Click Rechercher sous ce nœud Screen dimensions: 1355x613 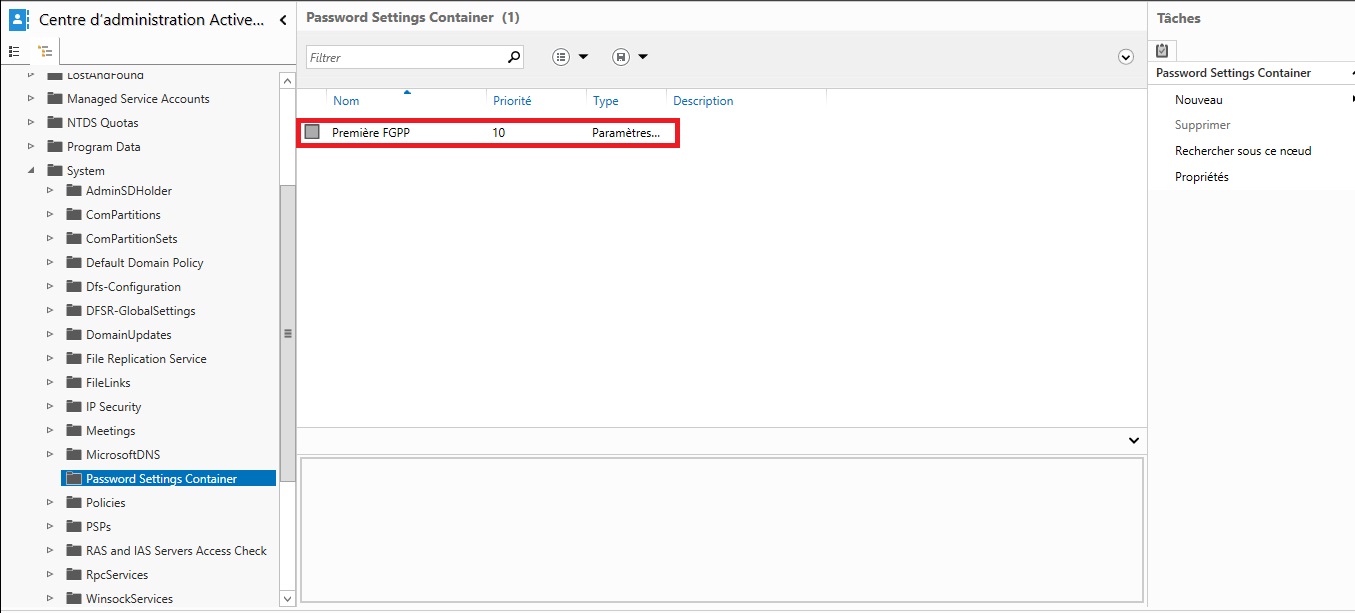(1242, 151)
